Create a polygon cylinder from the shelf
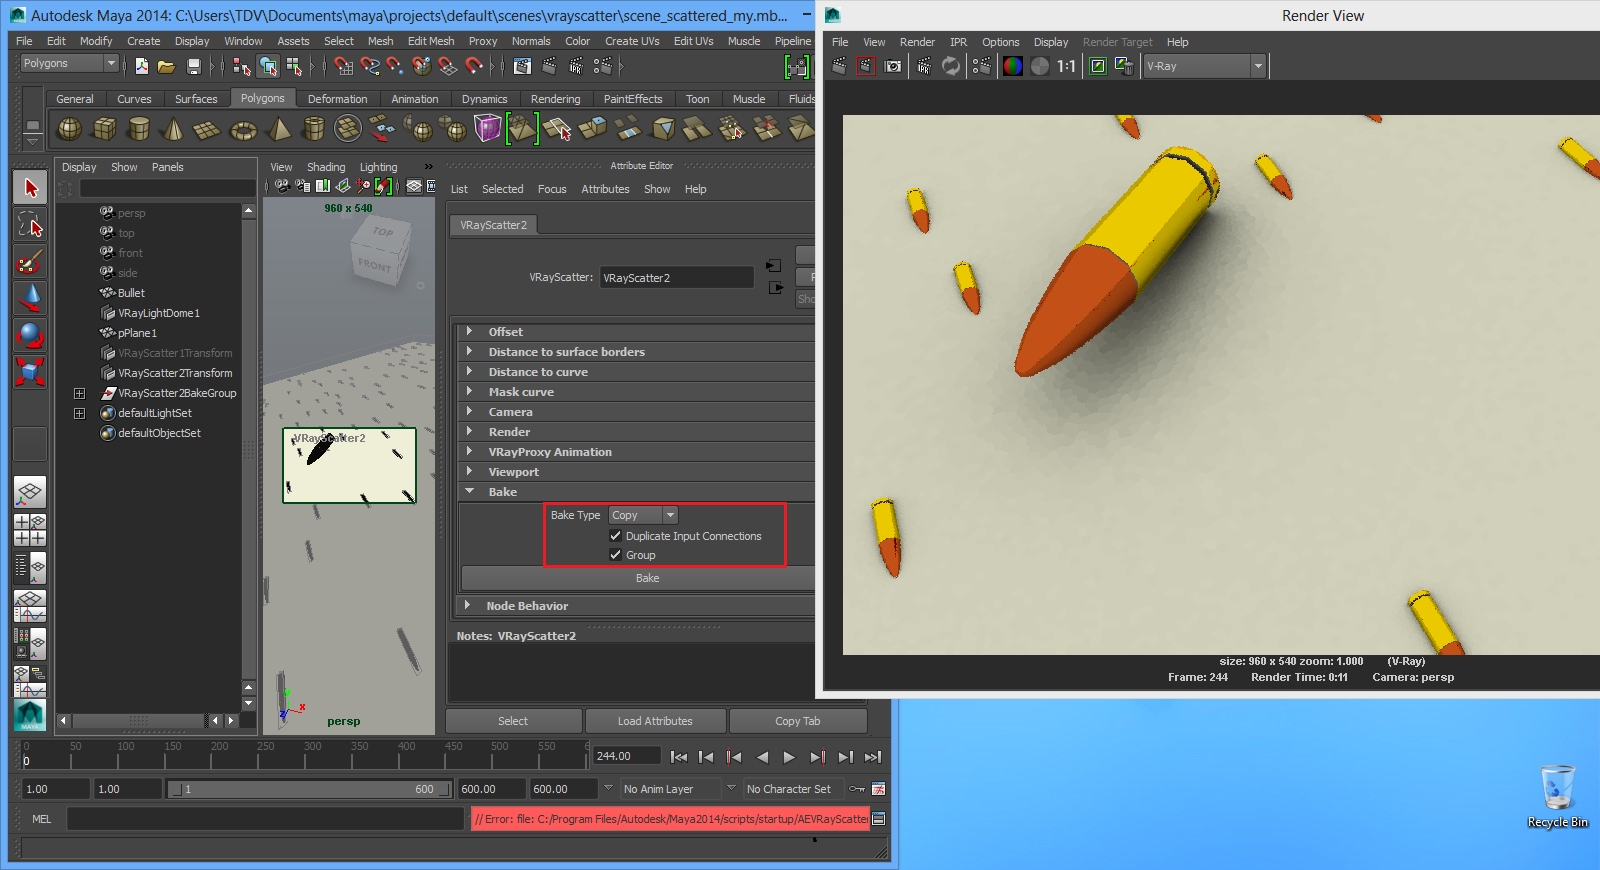The height and width of the screenshot is (870, 1600). point(139,128)
